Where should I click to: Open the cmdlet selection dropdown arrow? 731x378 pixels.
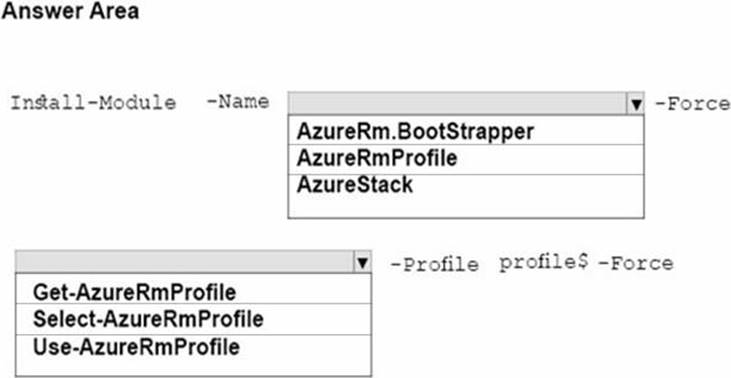[363, 262]
